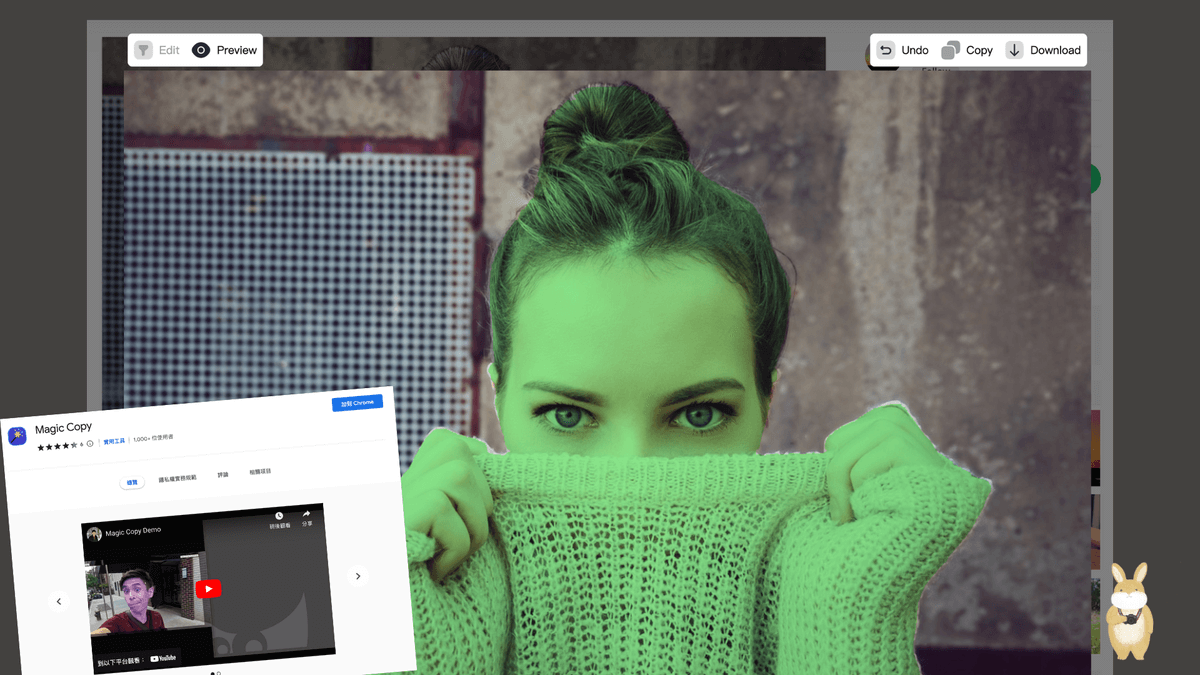Screen dimensions: 1200x675
Task: Click the 'Magic Copy Demo' video title
Action: (x=133, y=532)
